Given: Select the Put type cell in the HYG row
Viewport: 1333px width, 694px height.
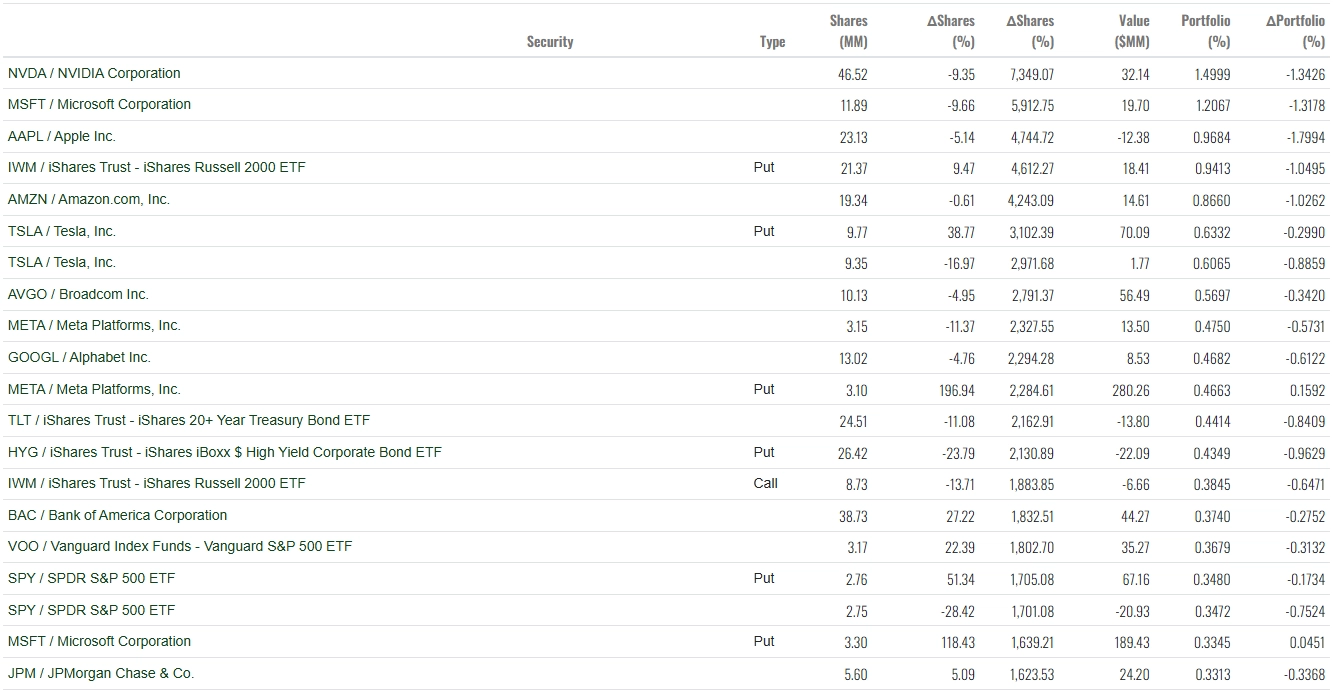Looking at the screenshot, I should pos(764,452).
